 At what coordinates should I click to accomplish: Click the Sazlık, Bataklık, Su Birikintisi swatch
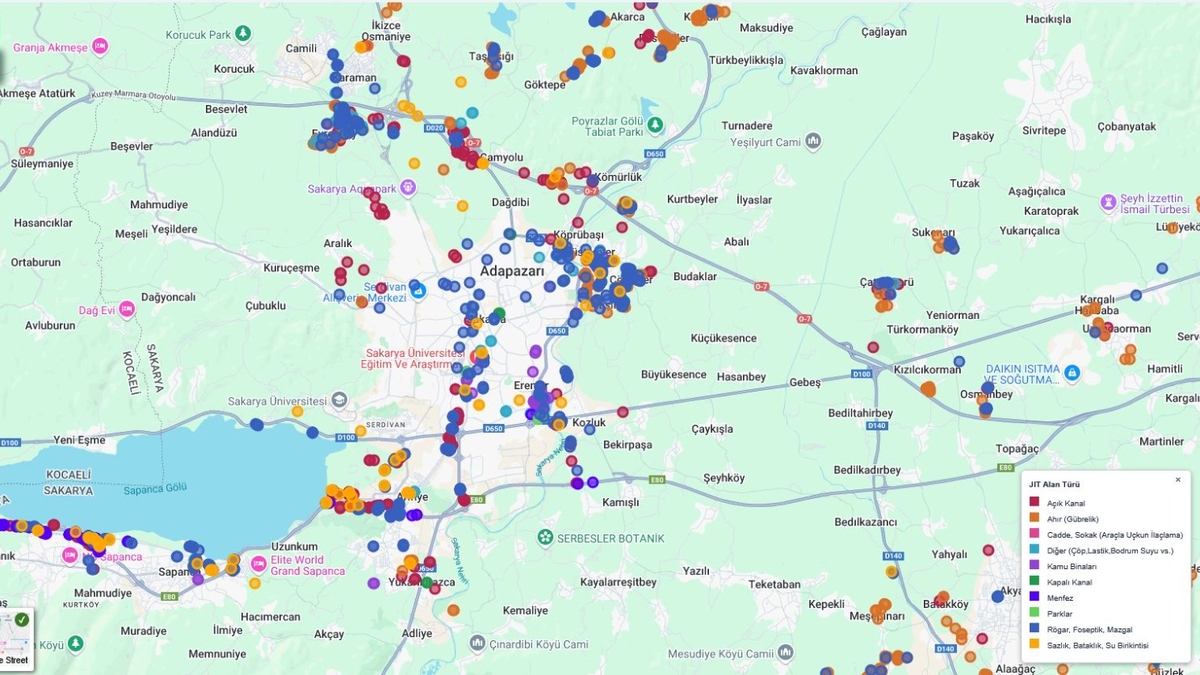(1034, 645)
